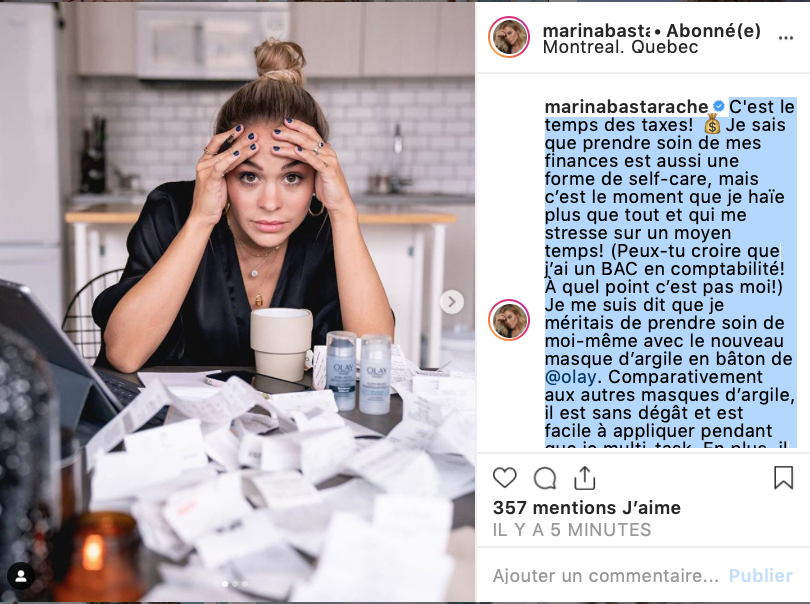Viewport: 810px width, 604px height.
Task: Like the post with the heart icon
Action: click(505, 478)
